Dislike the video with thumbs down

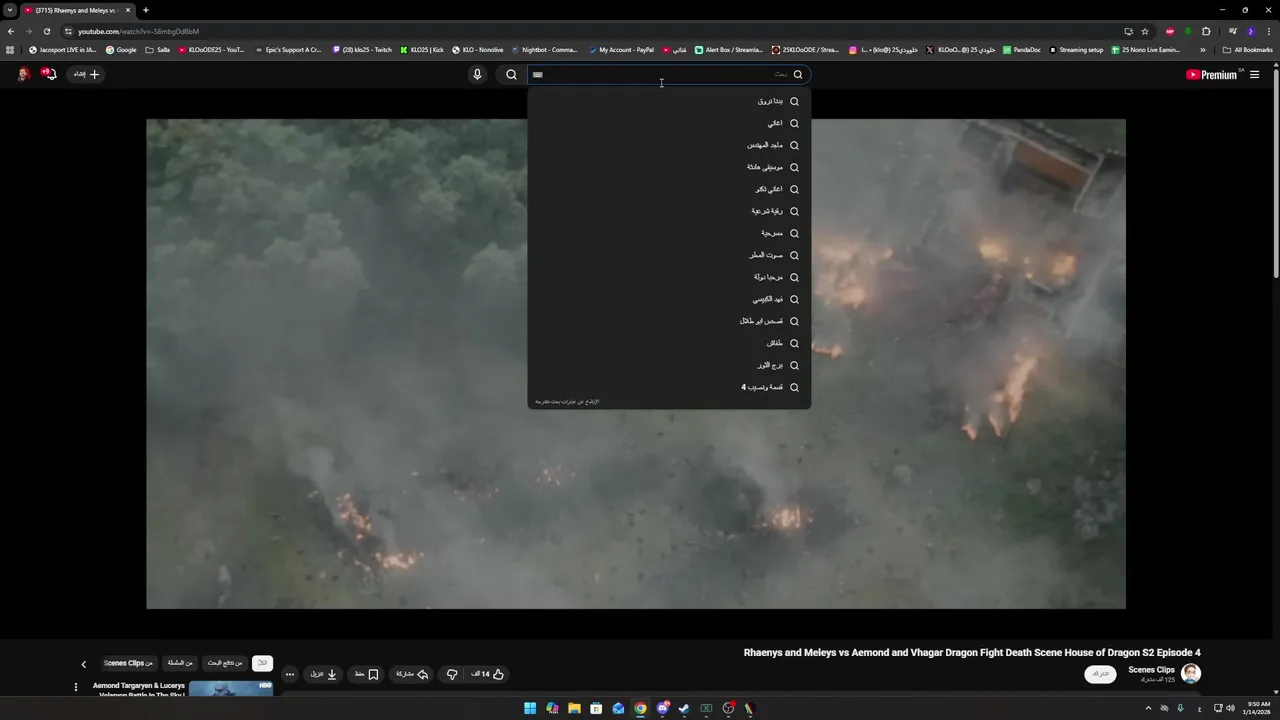pyautogui.click(x=452, y=674)
